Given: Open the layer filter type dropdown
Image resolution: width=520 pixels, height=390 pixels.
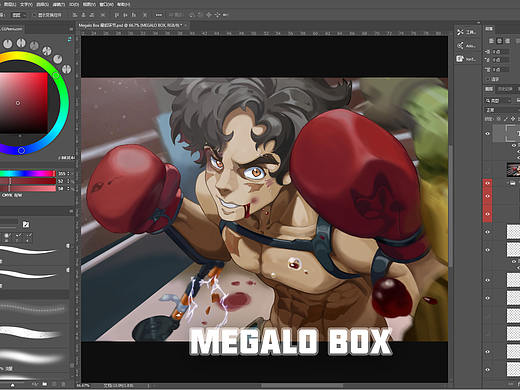Looking at the screenshot, I should pyautogui.click(x=498, y=100).
